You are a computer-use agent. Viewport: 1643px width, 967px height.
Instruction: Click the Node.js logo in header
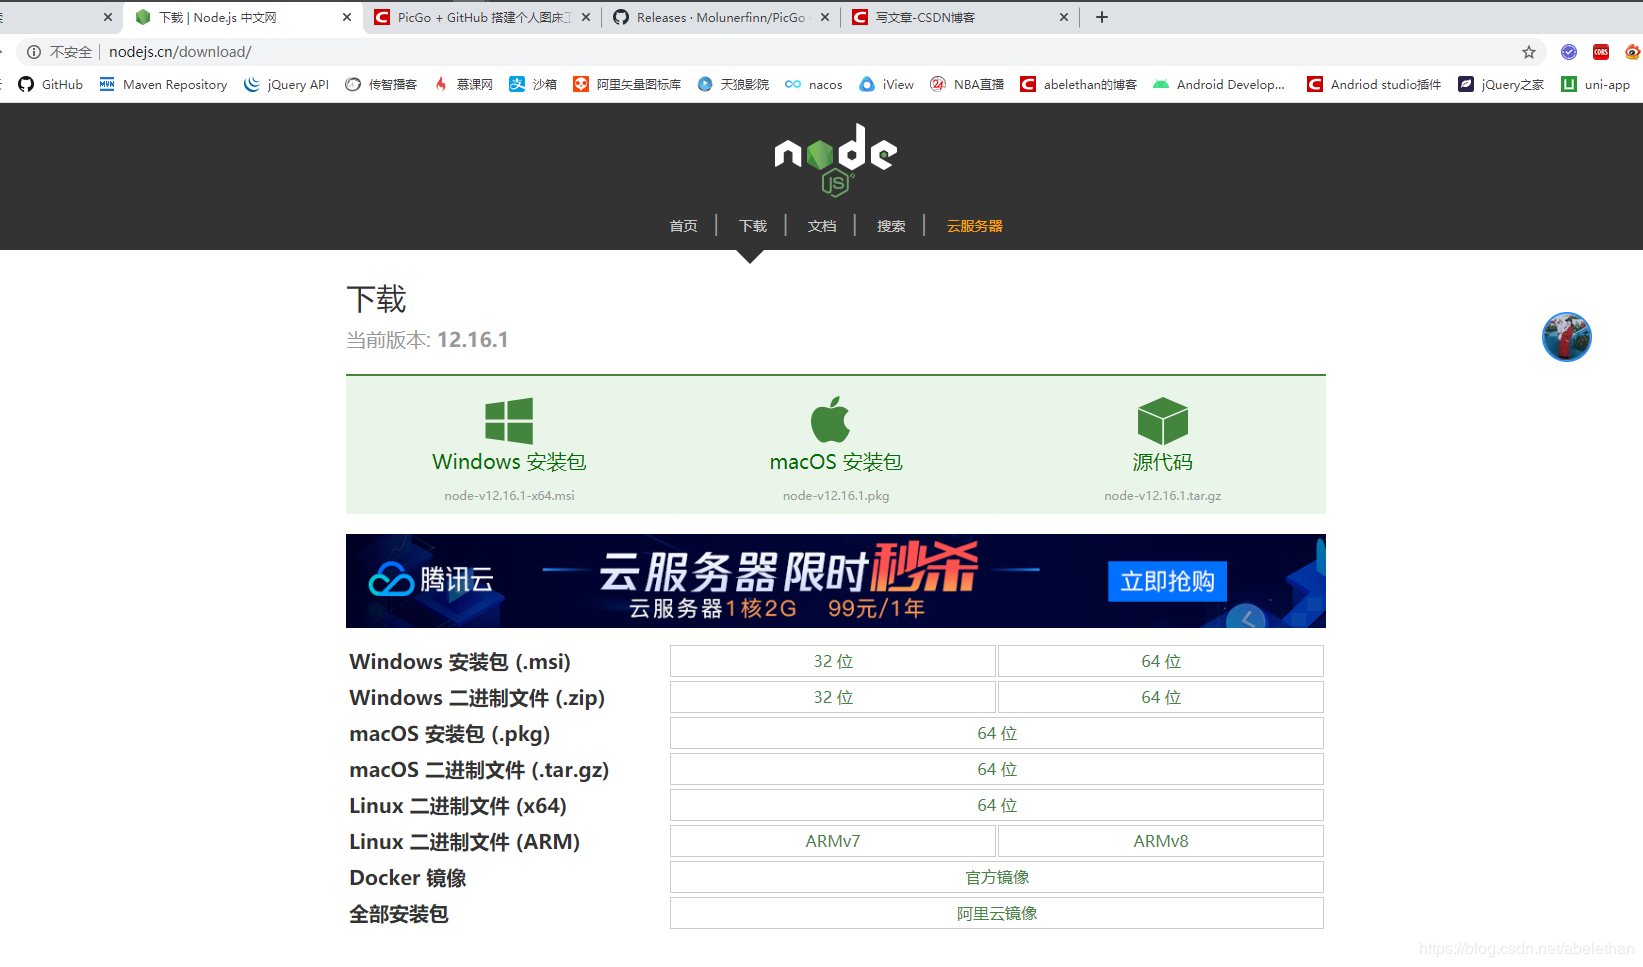[x=835, y=160]
